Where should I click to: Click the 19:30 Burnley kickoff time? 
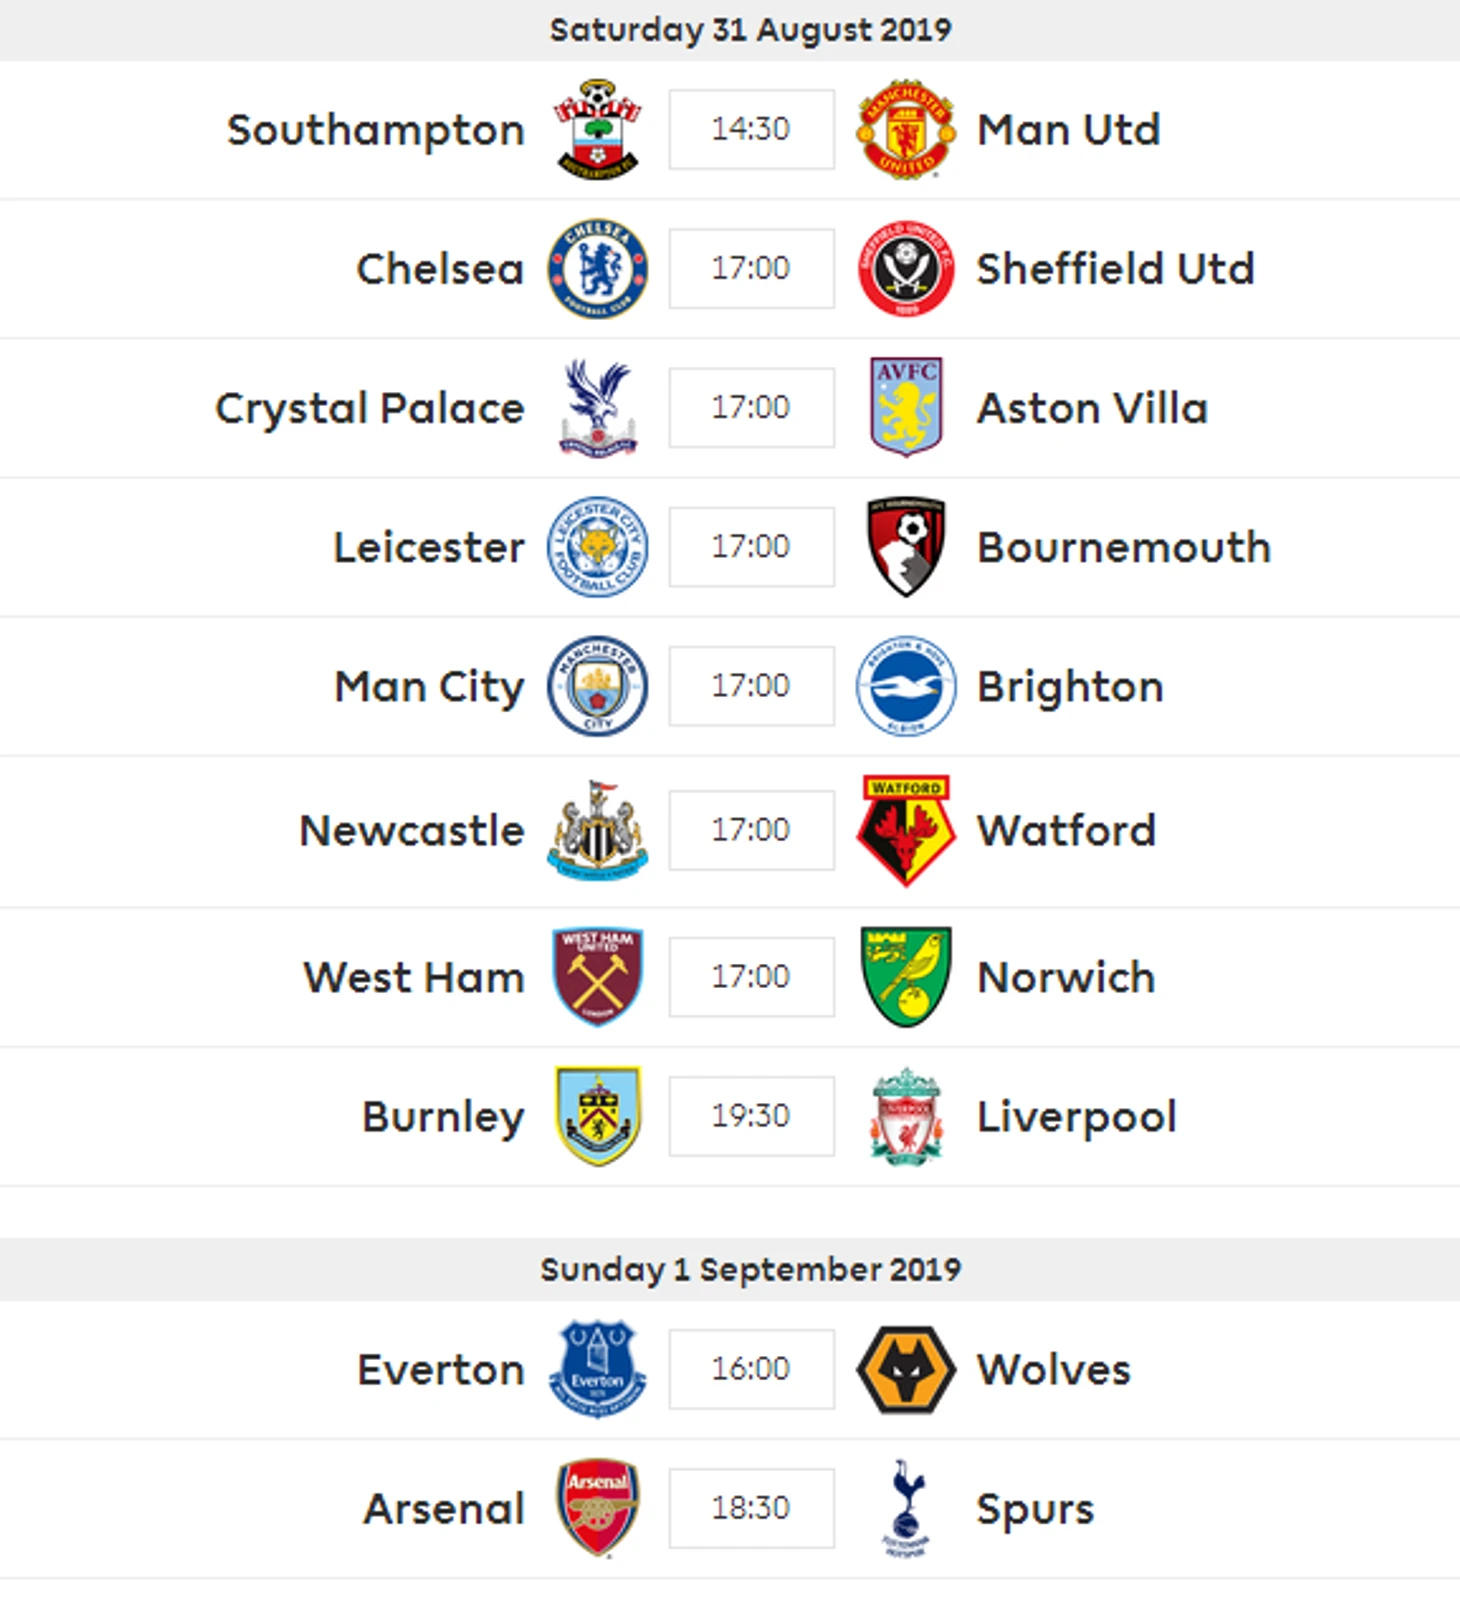pos(751,1116)
